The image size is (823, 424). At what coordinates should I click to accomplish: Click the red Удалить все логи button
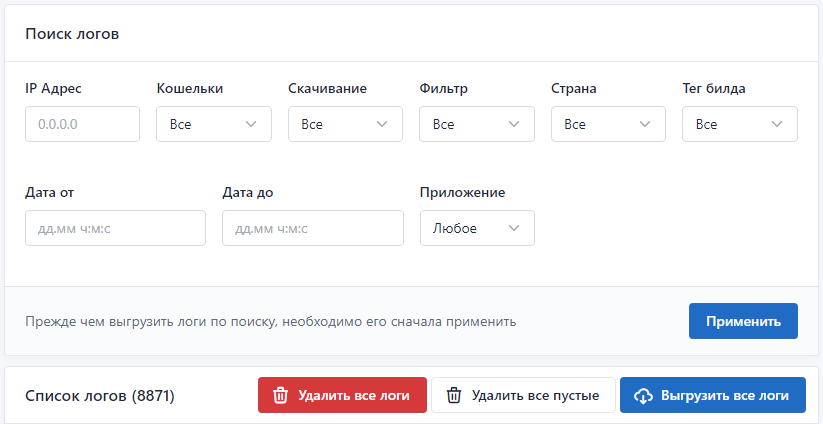342,395
